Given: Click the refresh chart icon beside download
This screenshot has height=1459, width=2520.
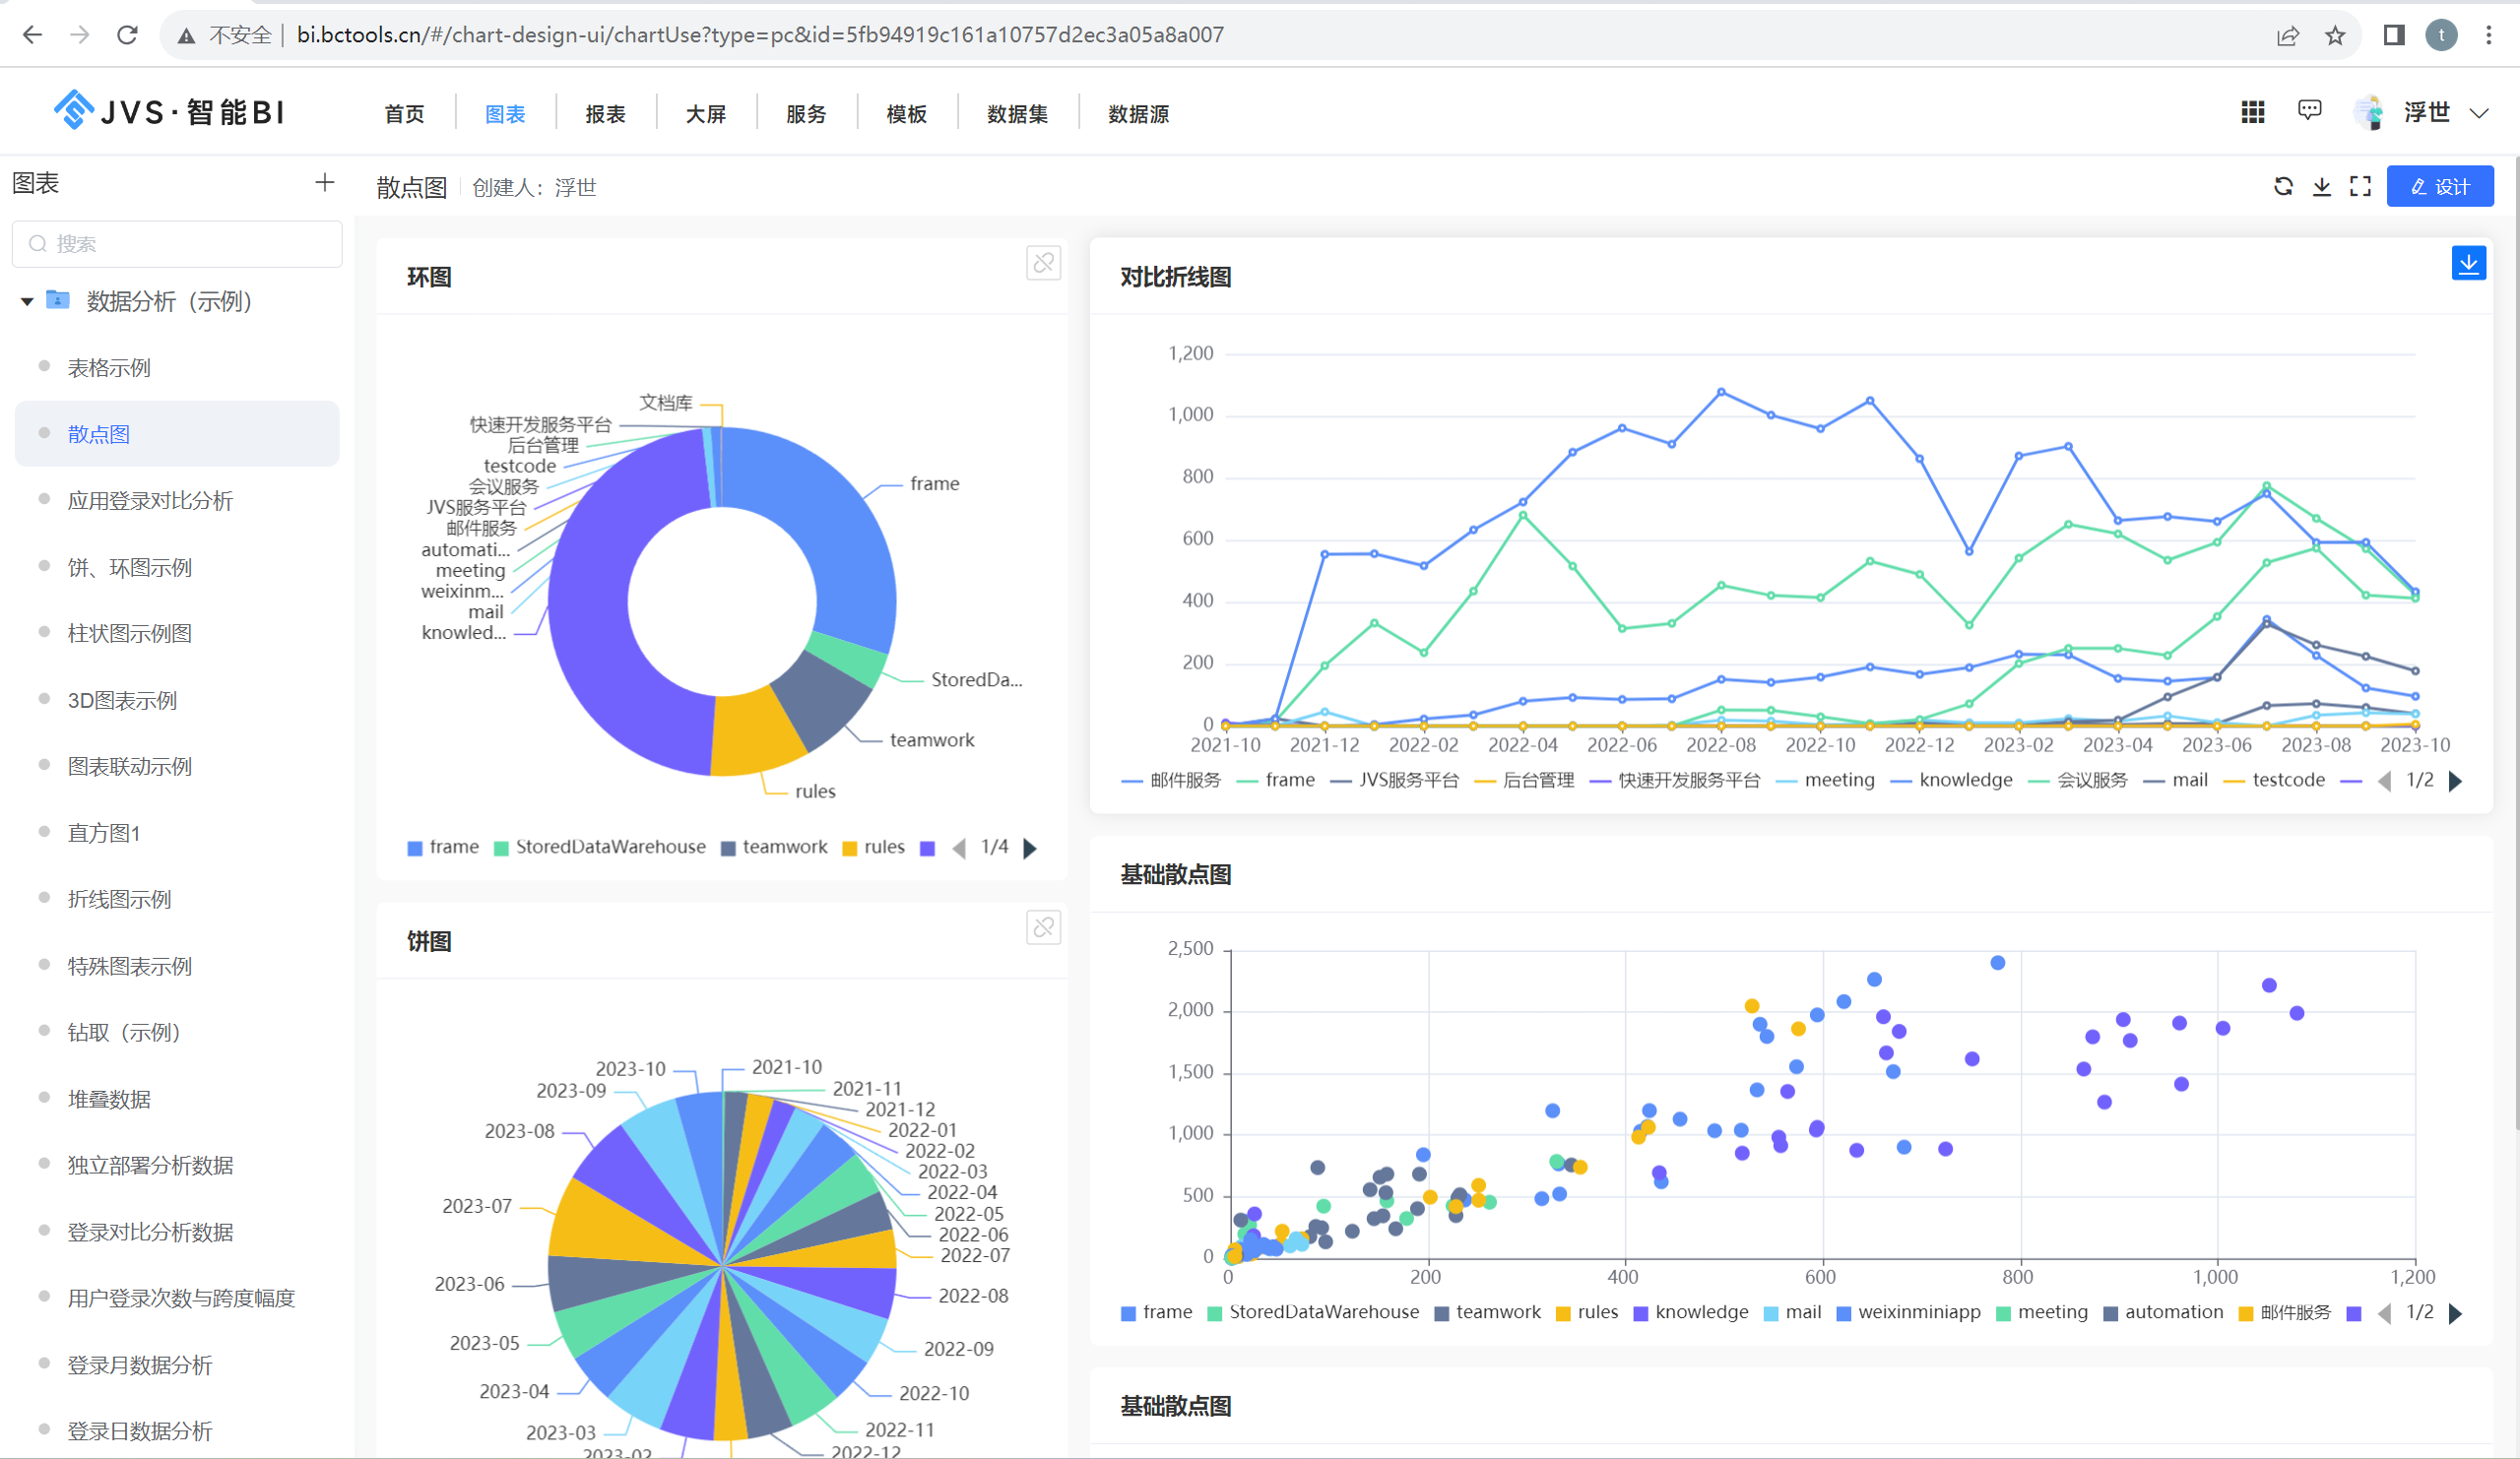Looking at the screenshot, I should tap(2283, 187).
